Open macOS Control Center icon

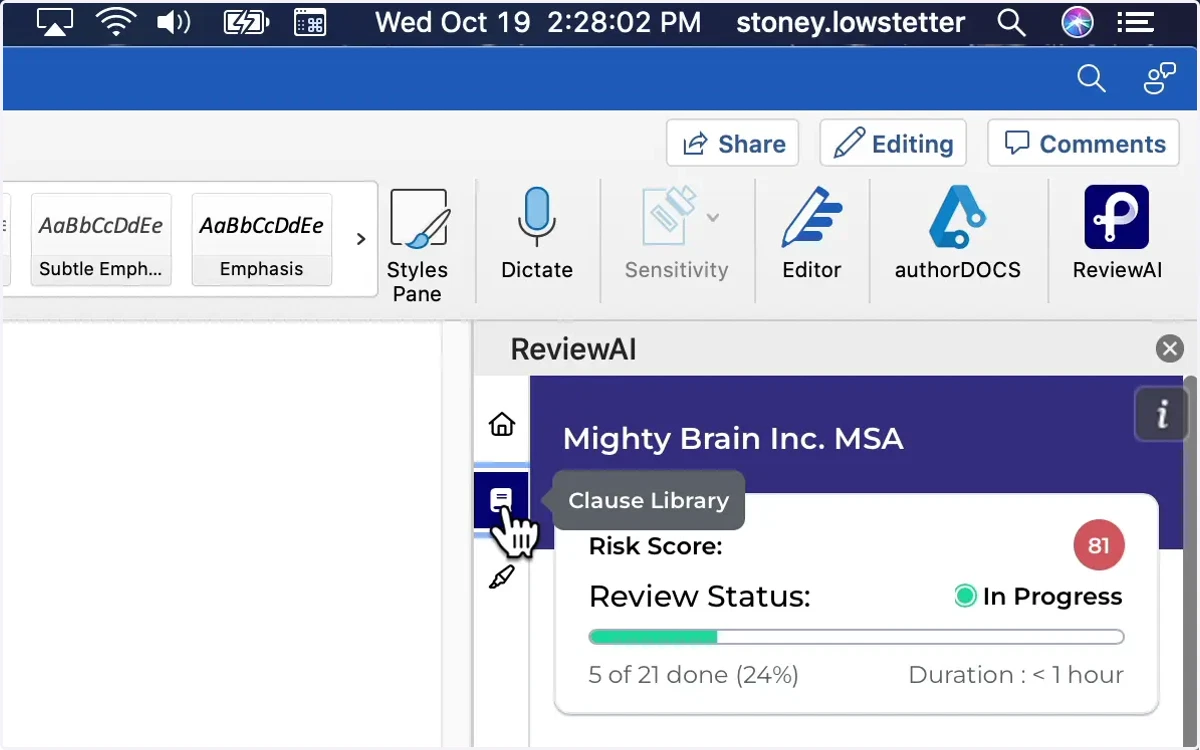(1135, 22)
